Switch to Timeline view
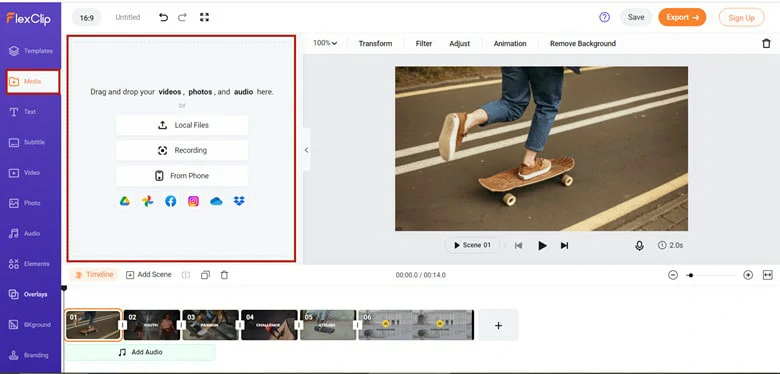This screenshot has height=374, width=780. pos(94,275)
